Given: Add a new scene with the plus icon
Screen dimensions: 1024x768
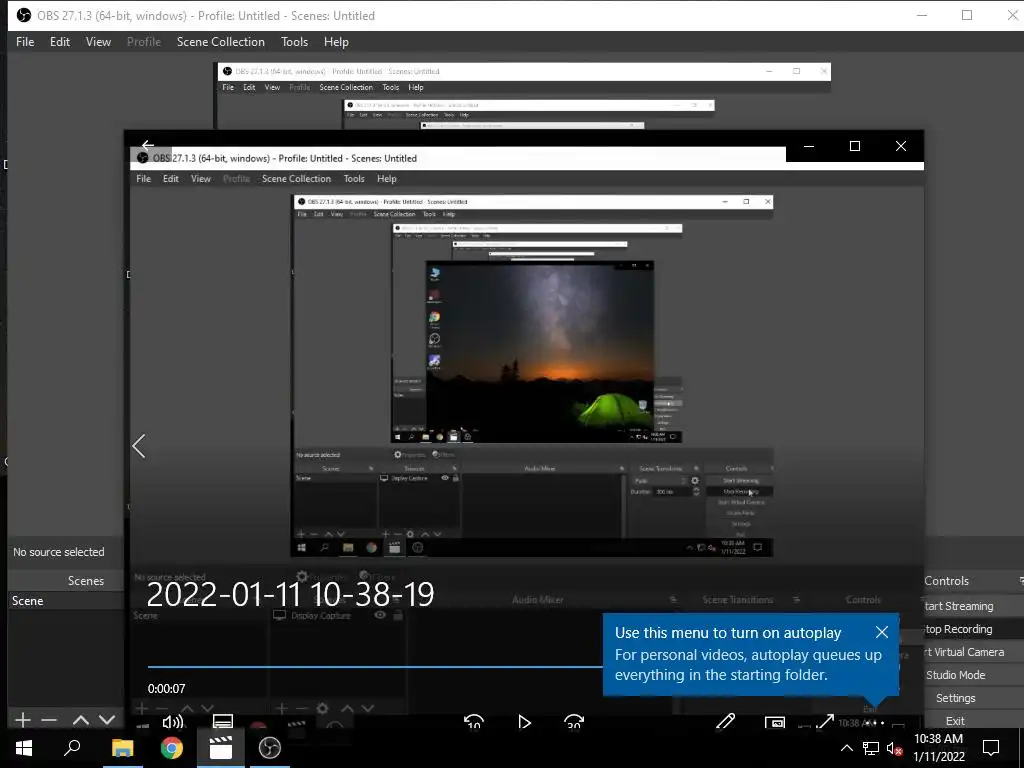Looking at the screenshot, I should coord(23,720).
